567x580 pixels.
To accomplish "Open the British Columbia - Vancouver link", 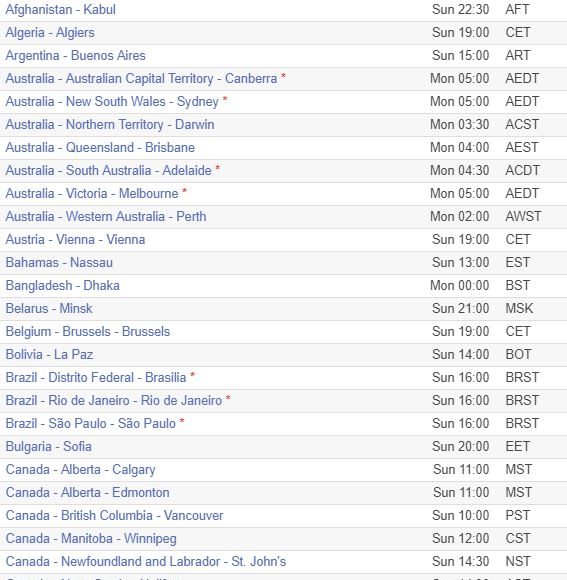I will (x=115, y=515).
